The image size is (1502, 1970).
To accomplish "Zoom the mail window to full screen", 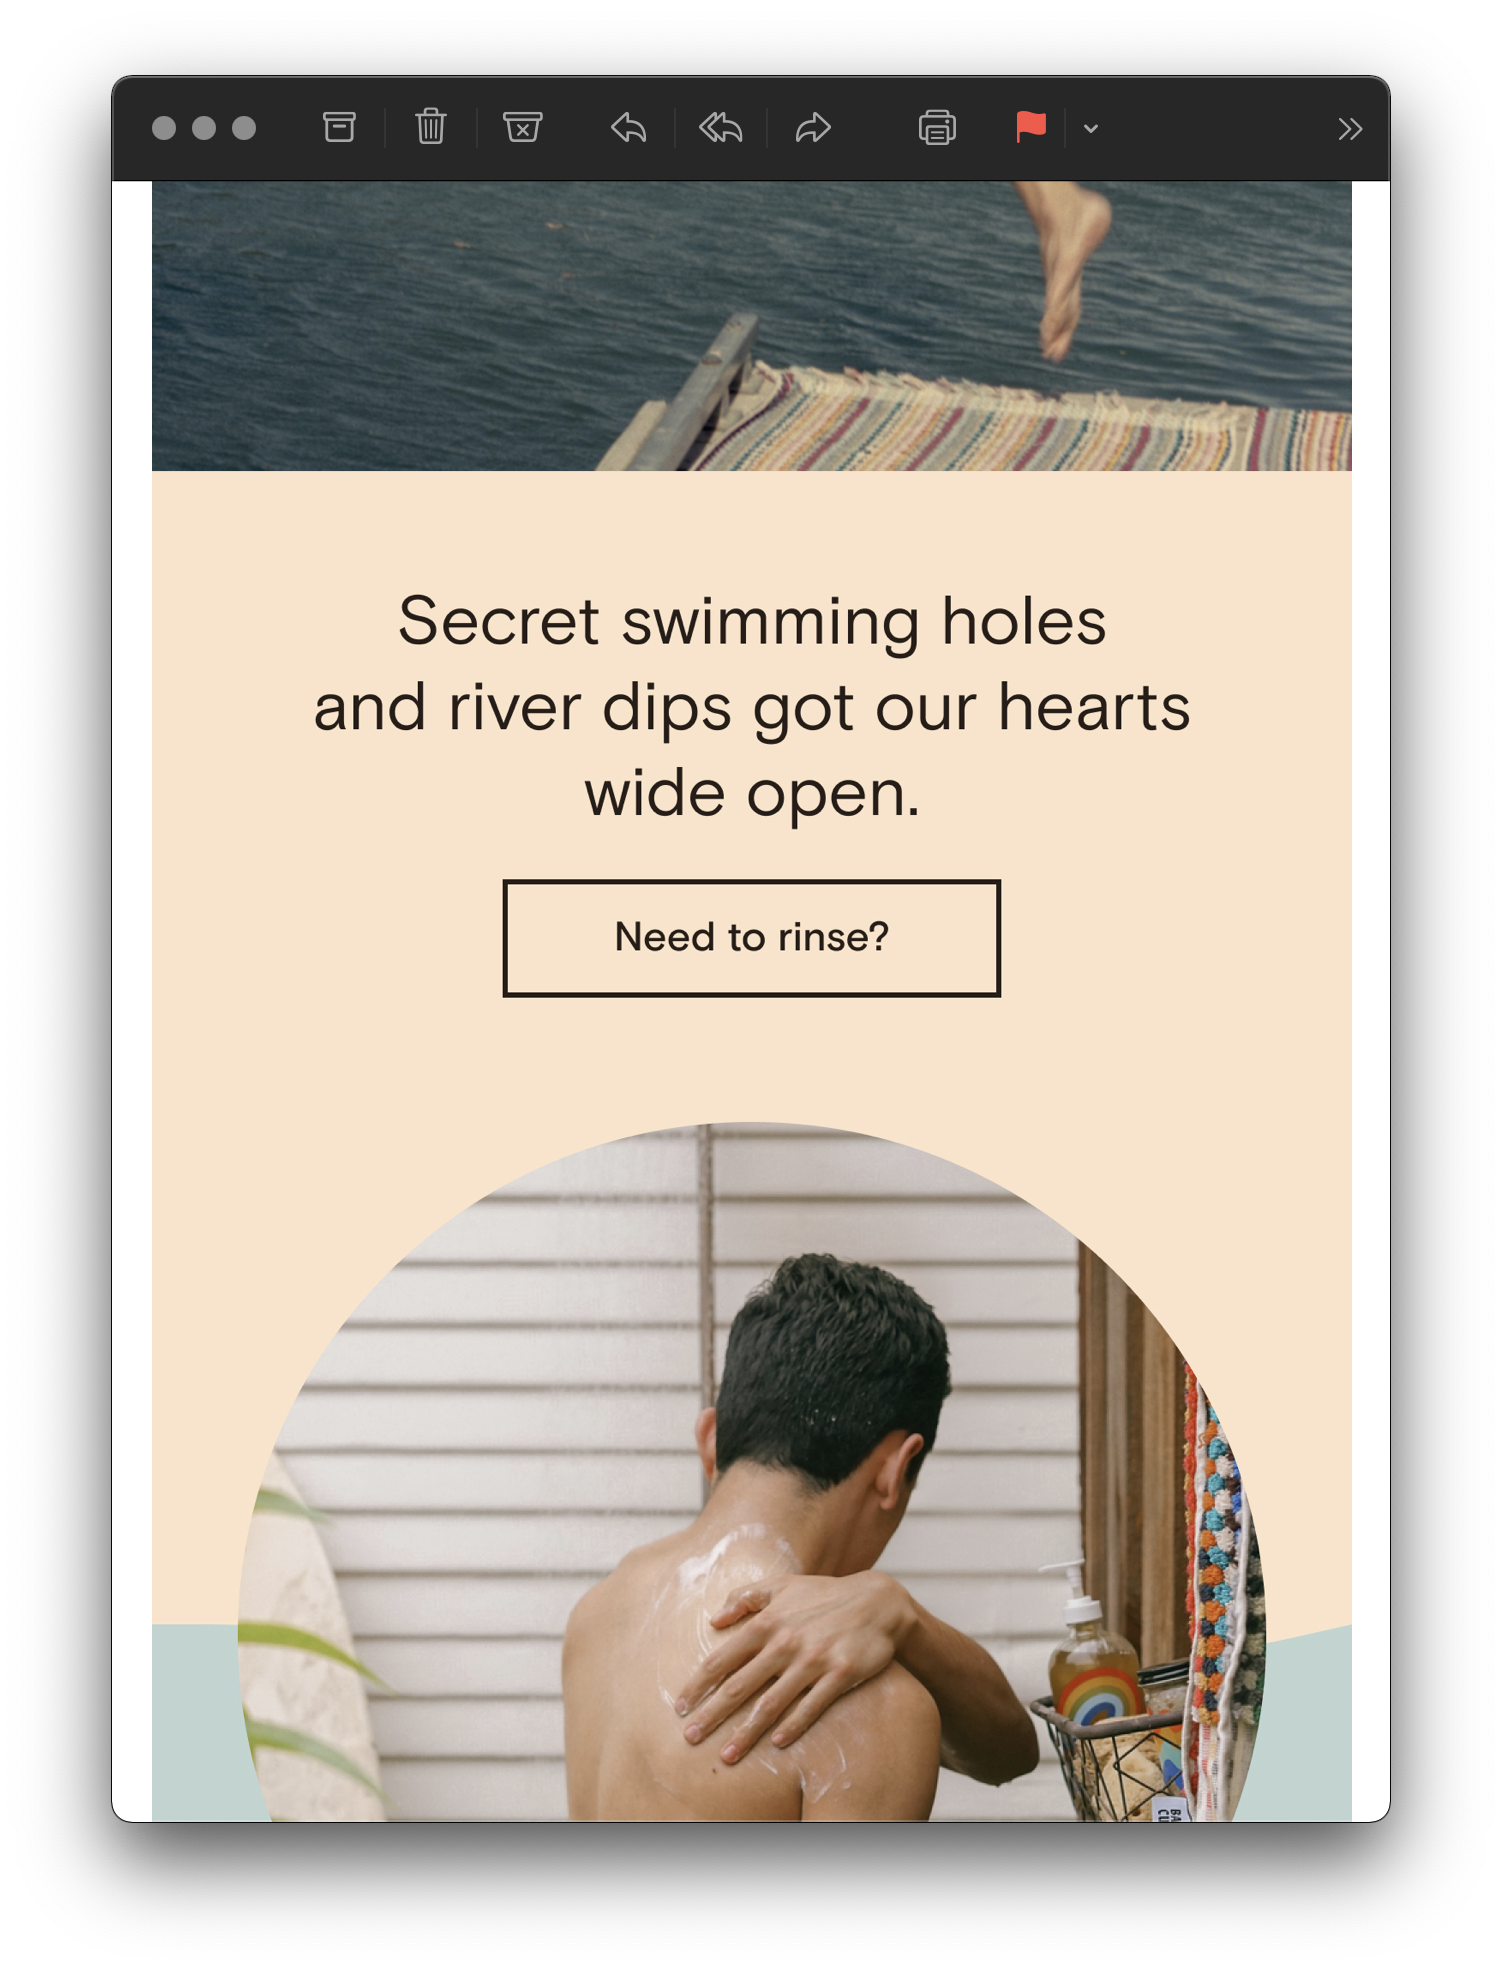I will tap(244, 128).
